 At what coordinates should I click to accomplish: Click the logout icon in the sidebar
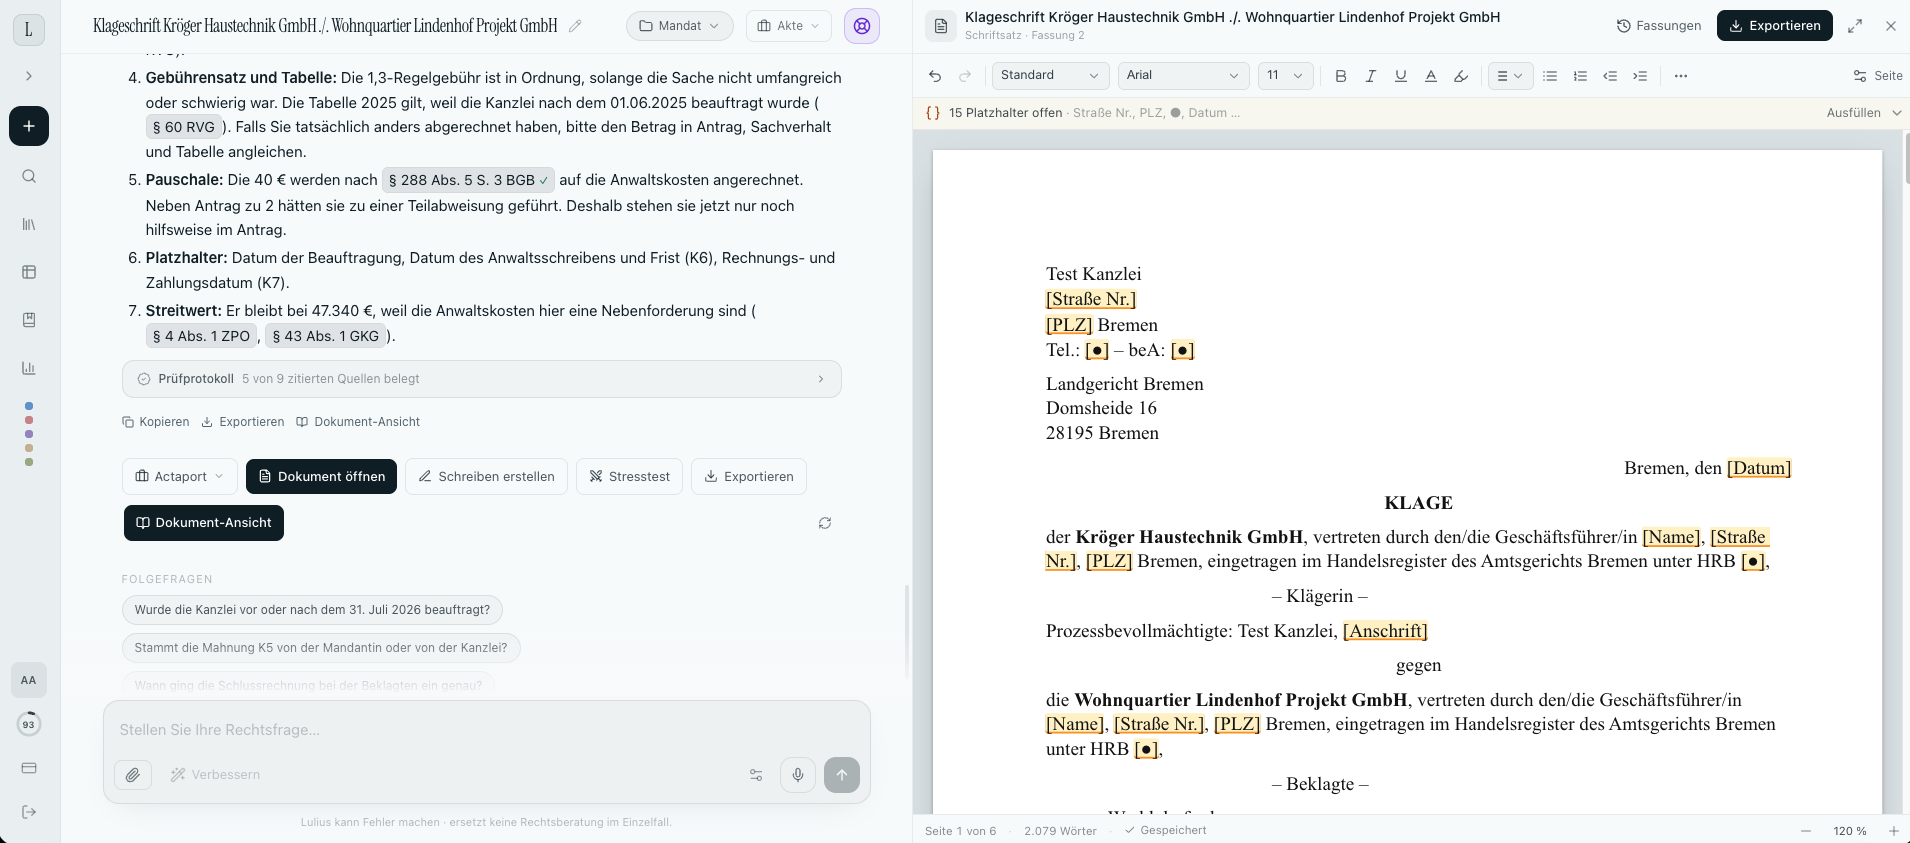tap(29, 812)
